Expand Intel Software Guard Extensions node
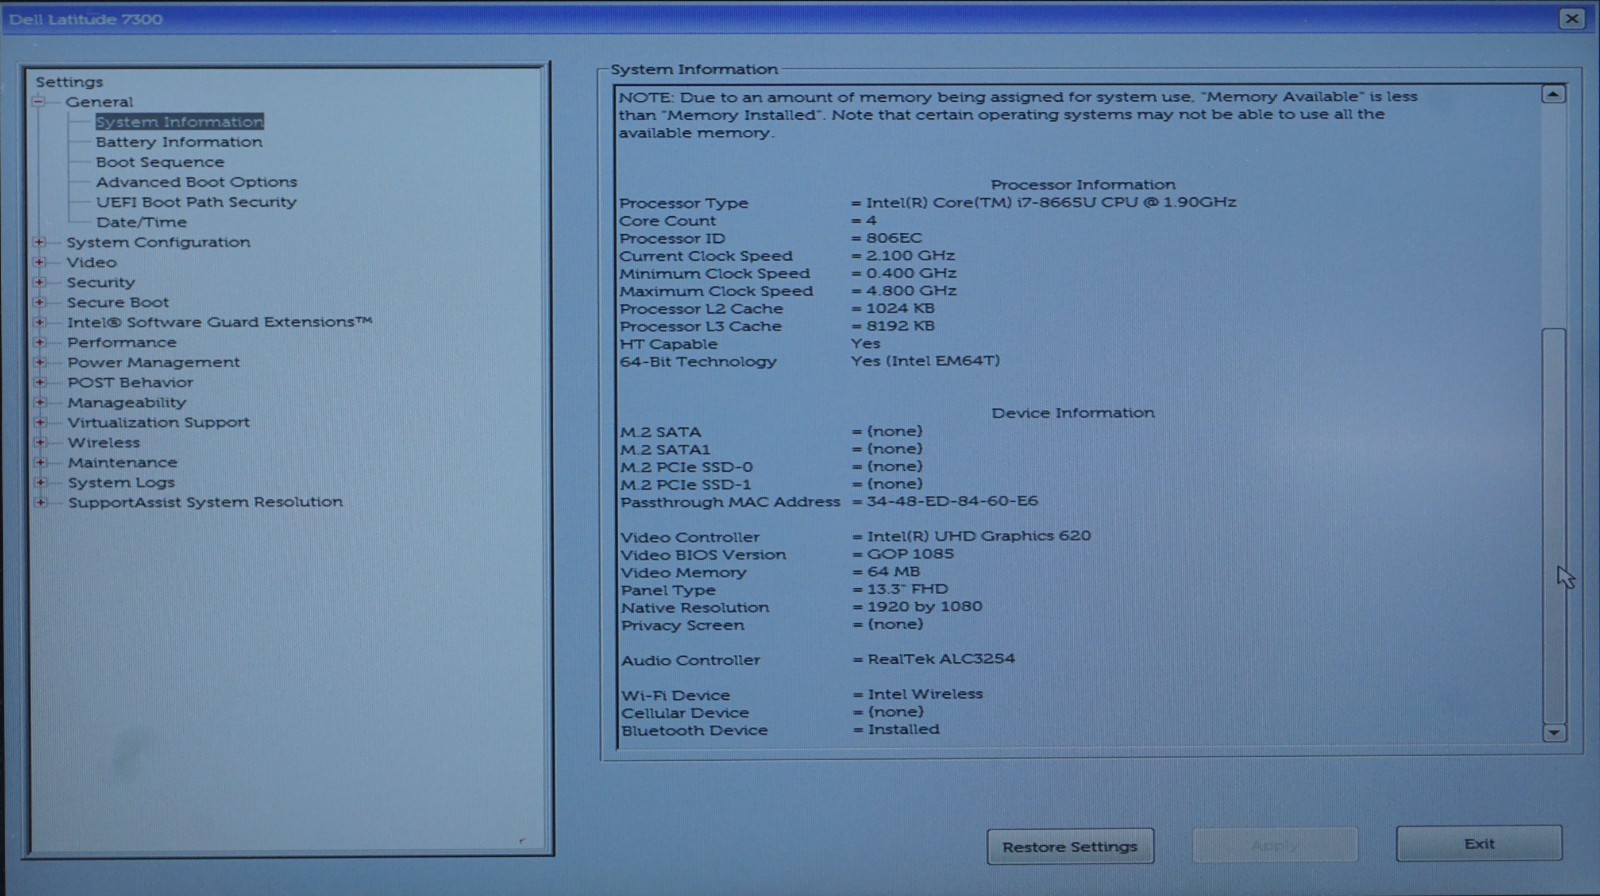 click(x=39, y=322)
